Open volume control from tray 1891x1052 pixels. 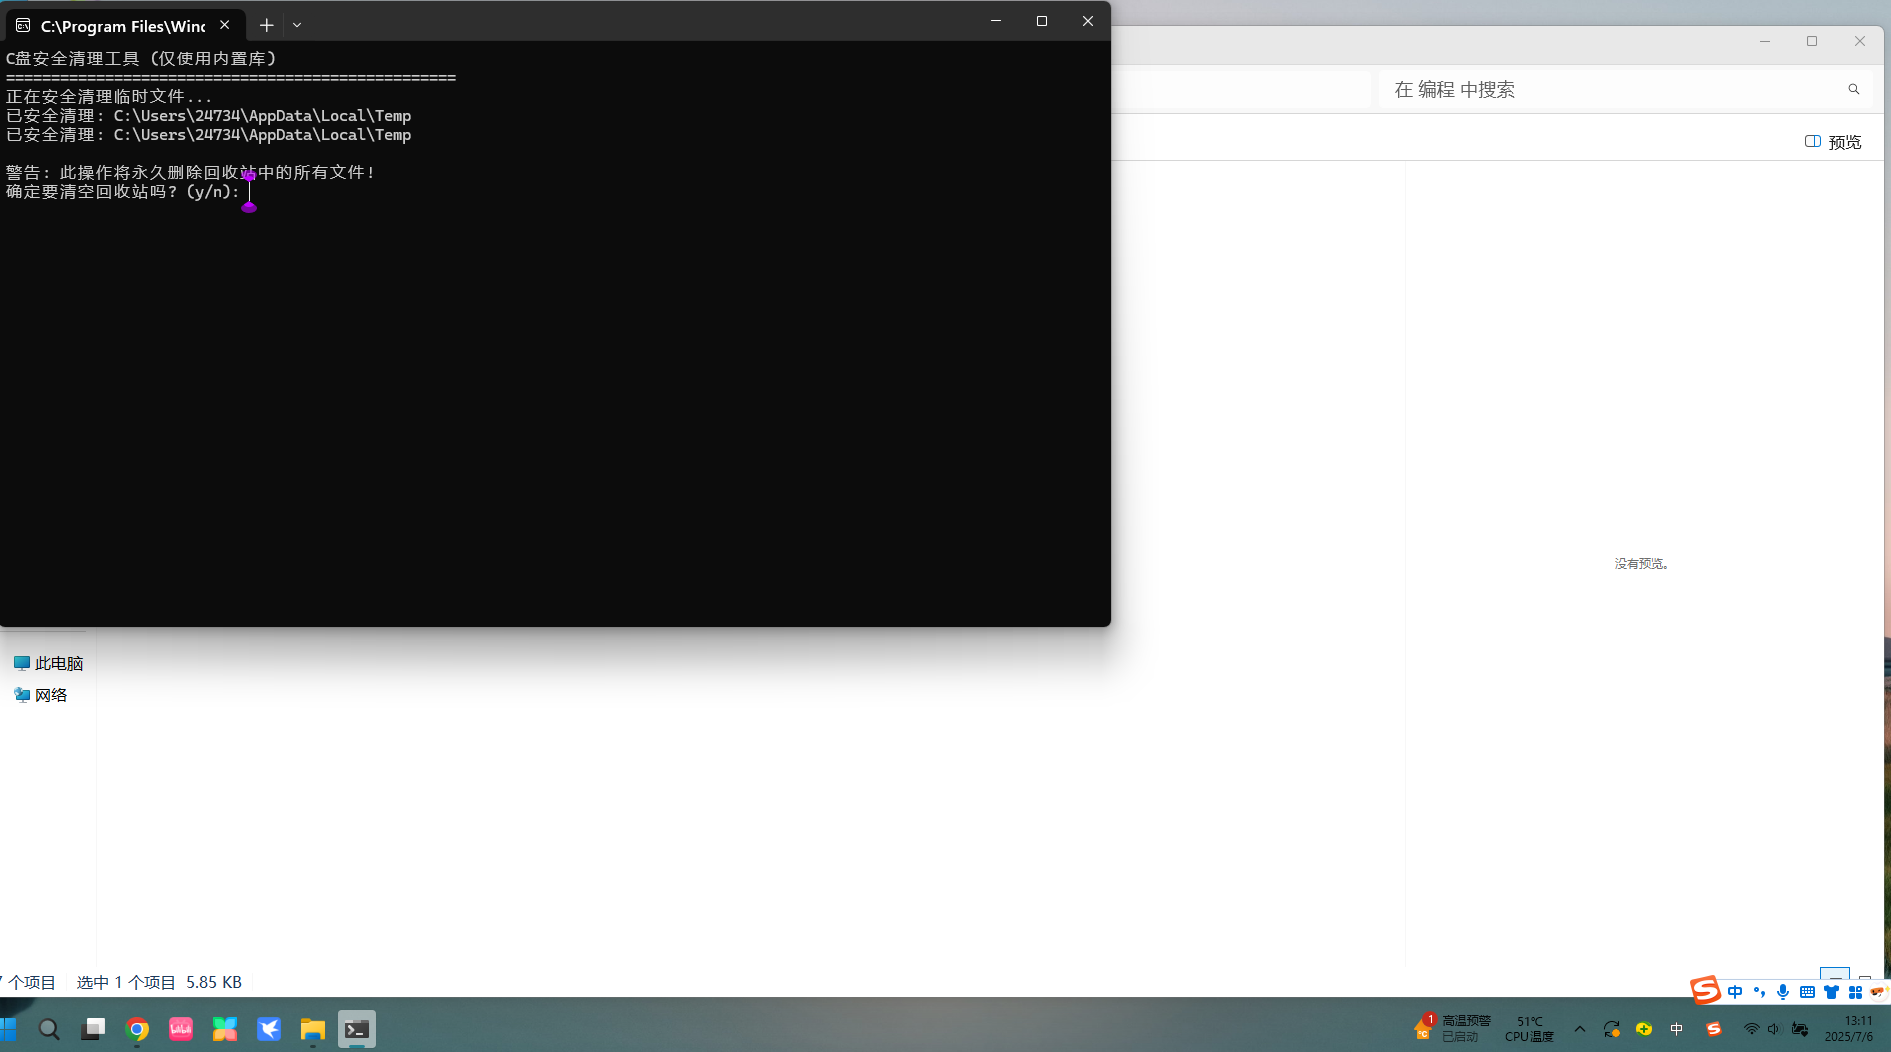(1773, 1029)
